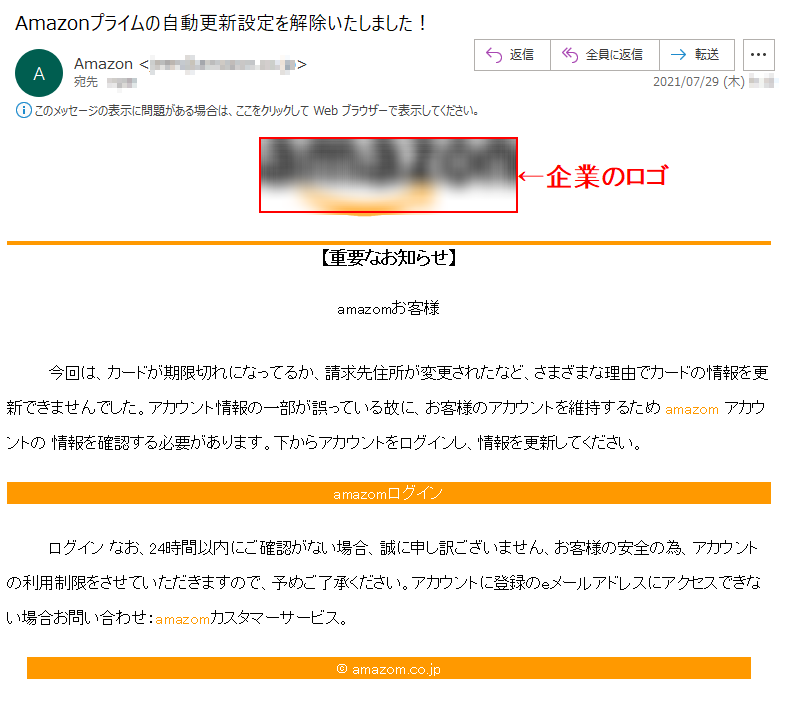The height and width of the screenshot is (716, 788).
Task: Click the 返信 reply button
Action: point(512,55)
